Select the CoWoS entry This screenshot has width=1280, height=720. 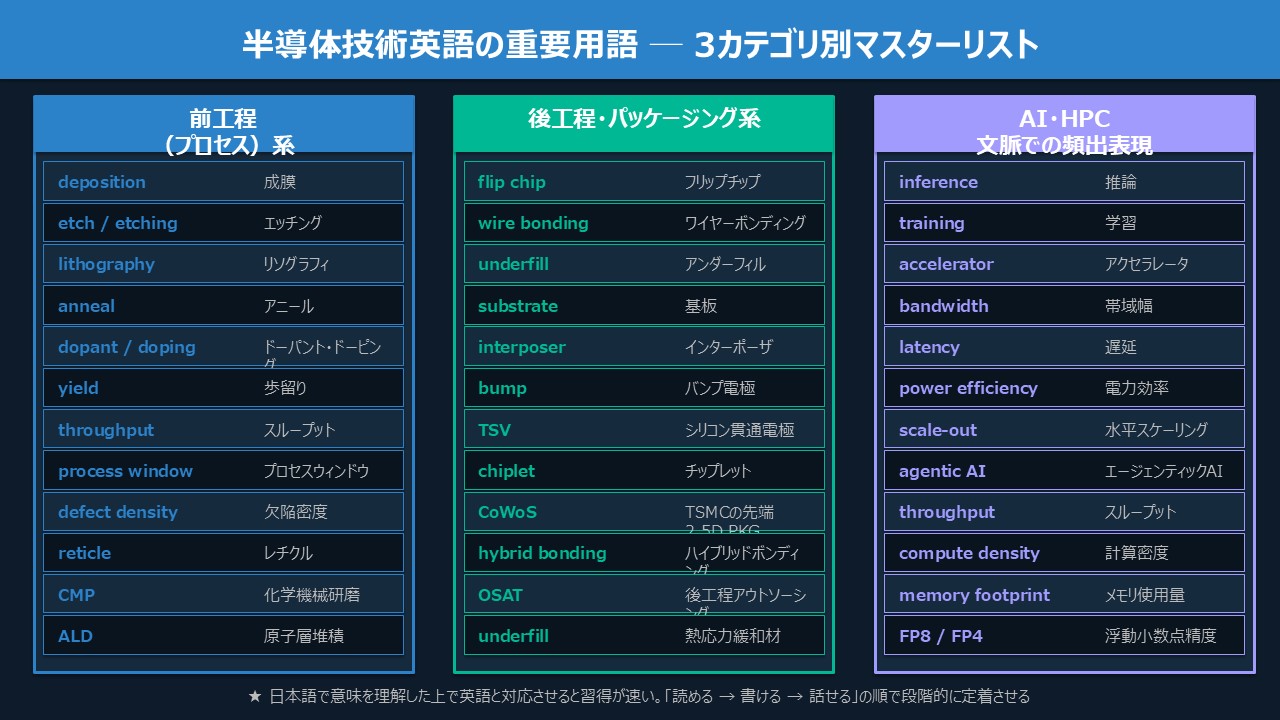(644, 512)
